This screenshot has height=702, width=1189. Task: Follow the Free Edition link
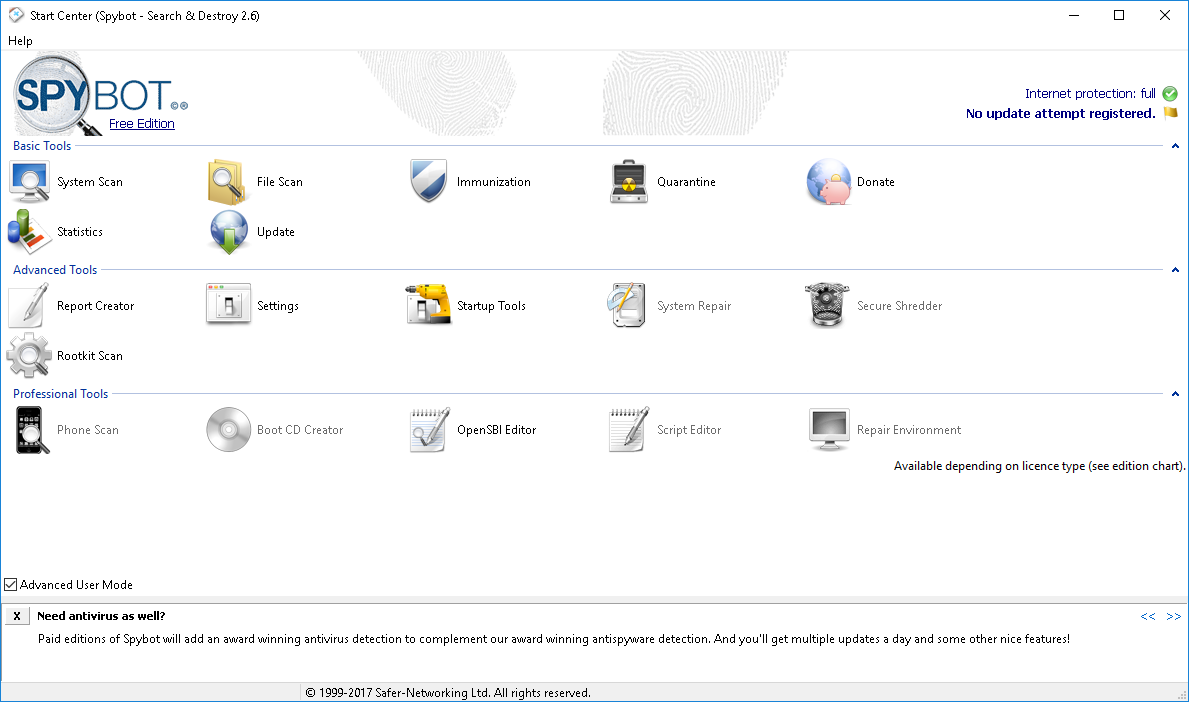[142, 124]
